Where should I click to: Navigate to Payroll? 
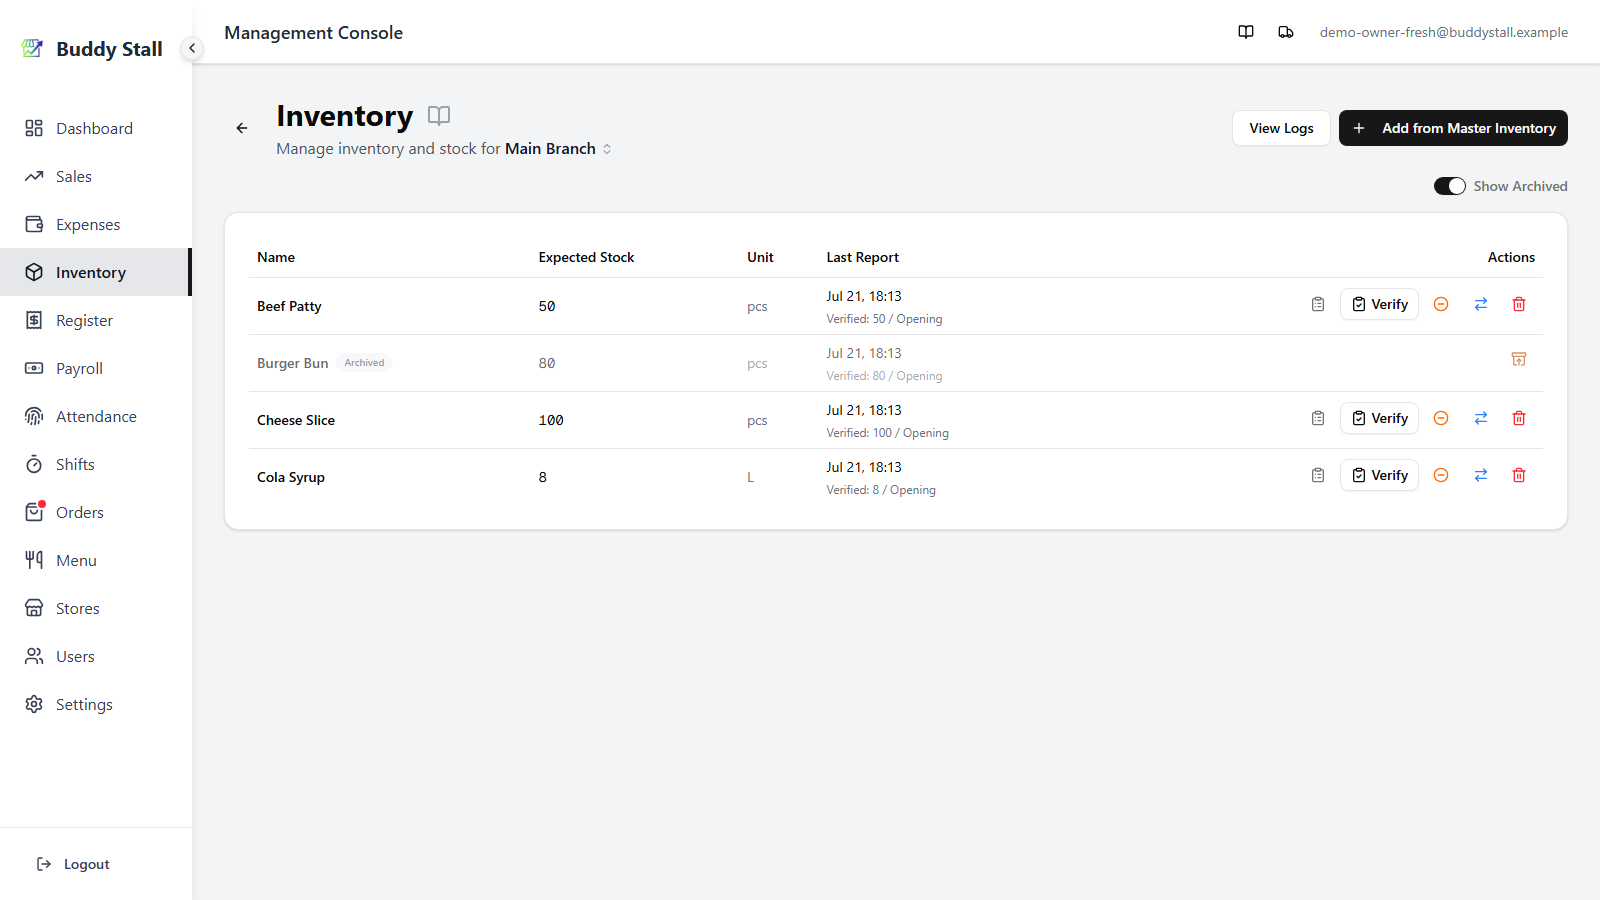coord(95,368)
